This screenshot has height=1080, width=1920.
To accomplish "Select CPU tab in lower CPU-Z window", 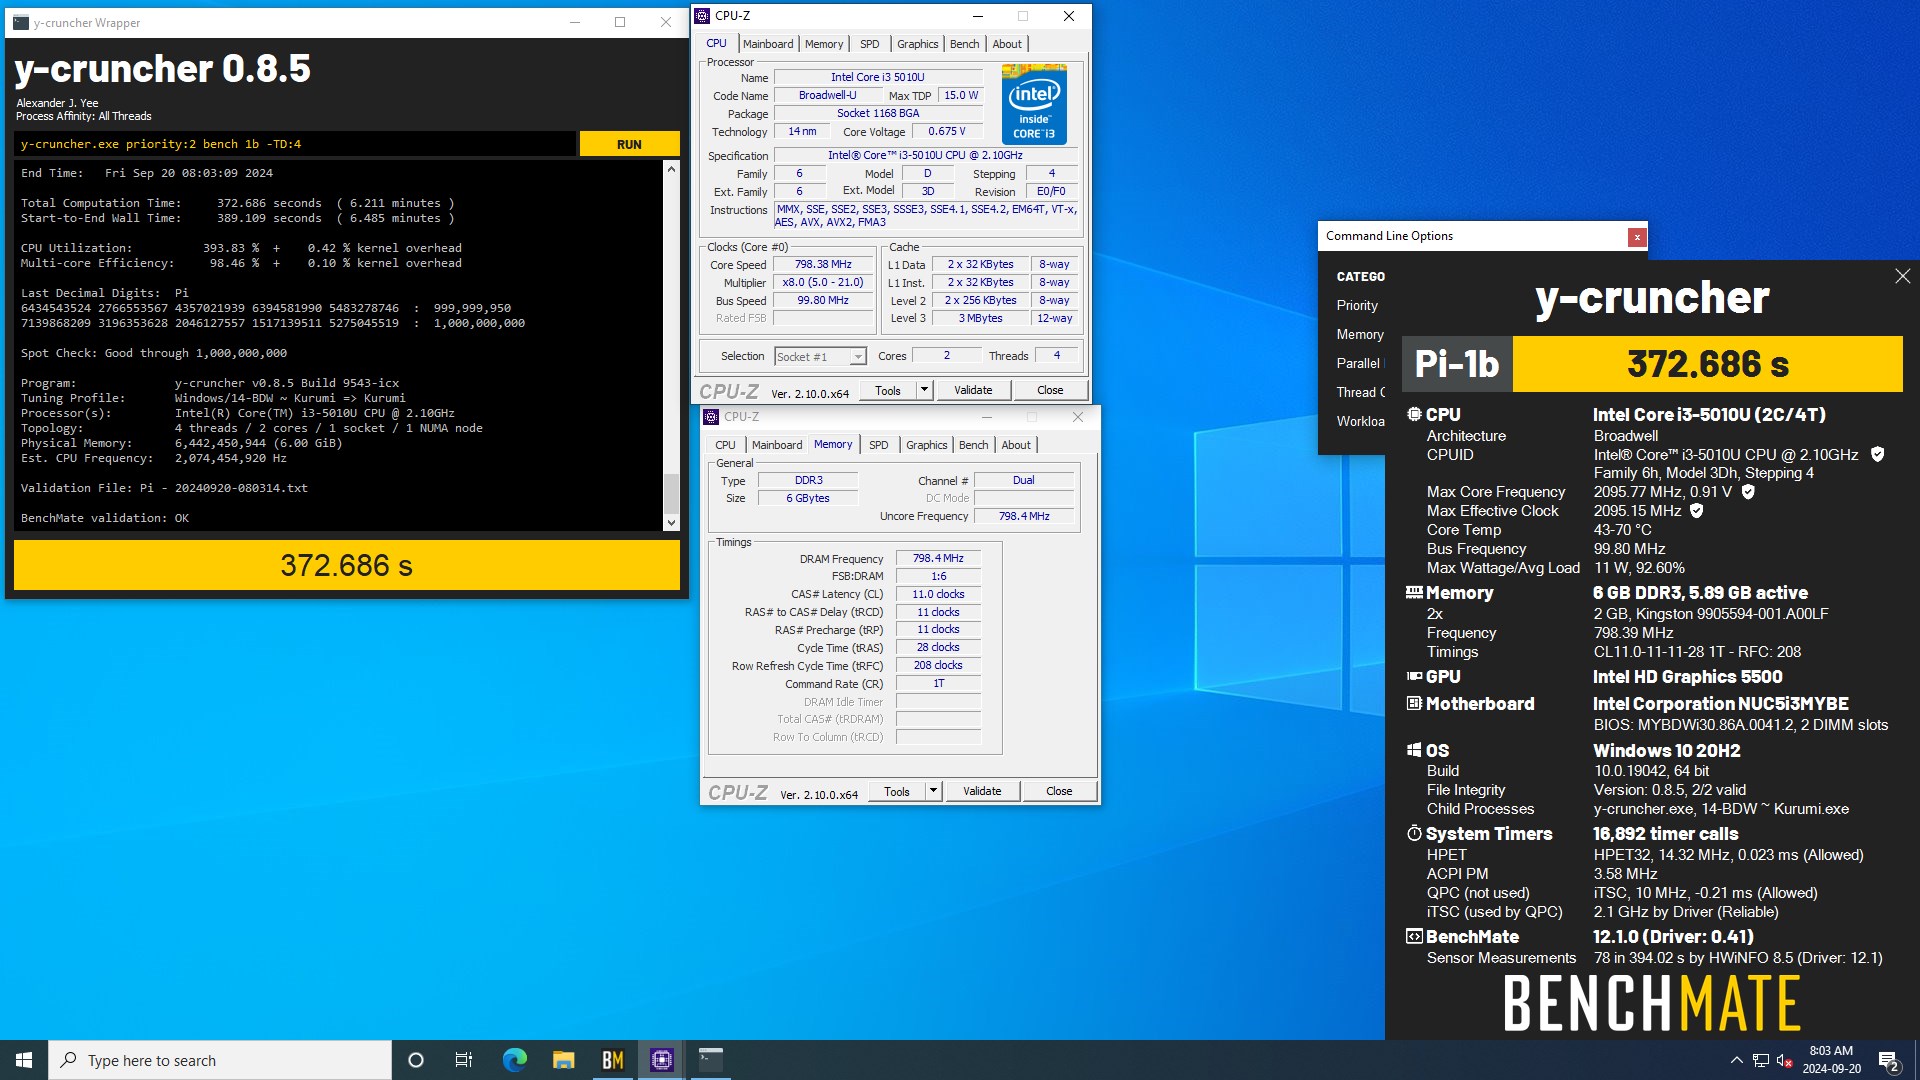I will coord(725,445).
